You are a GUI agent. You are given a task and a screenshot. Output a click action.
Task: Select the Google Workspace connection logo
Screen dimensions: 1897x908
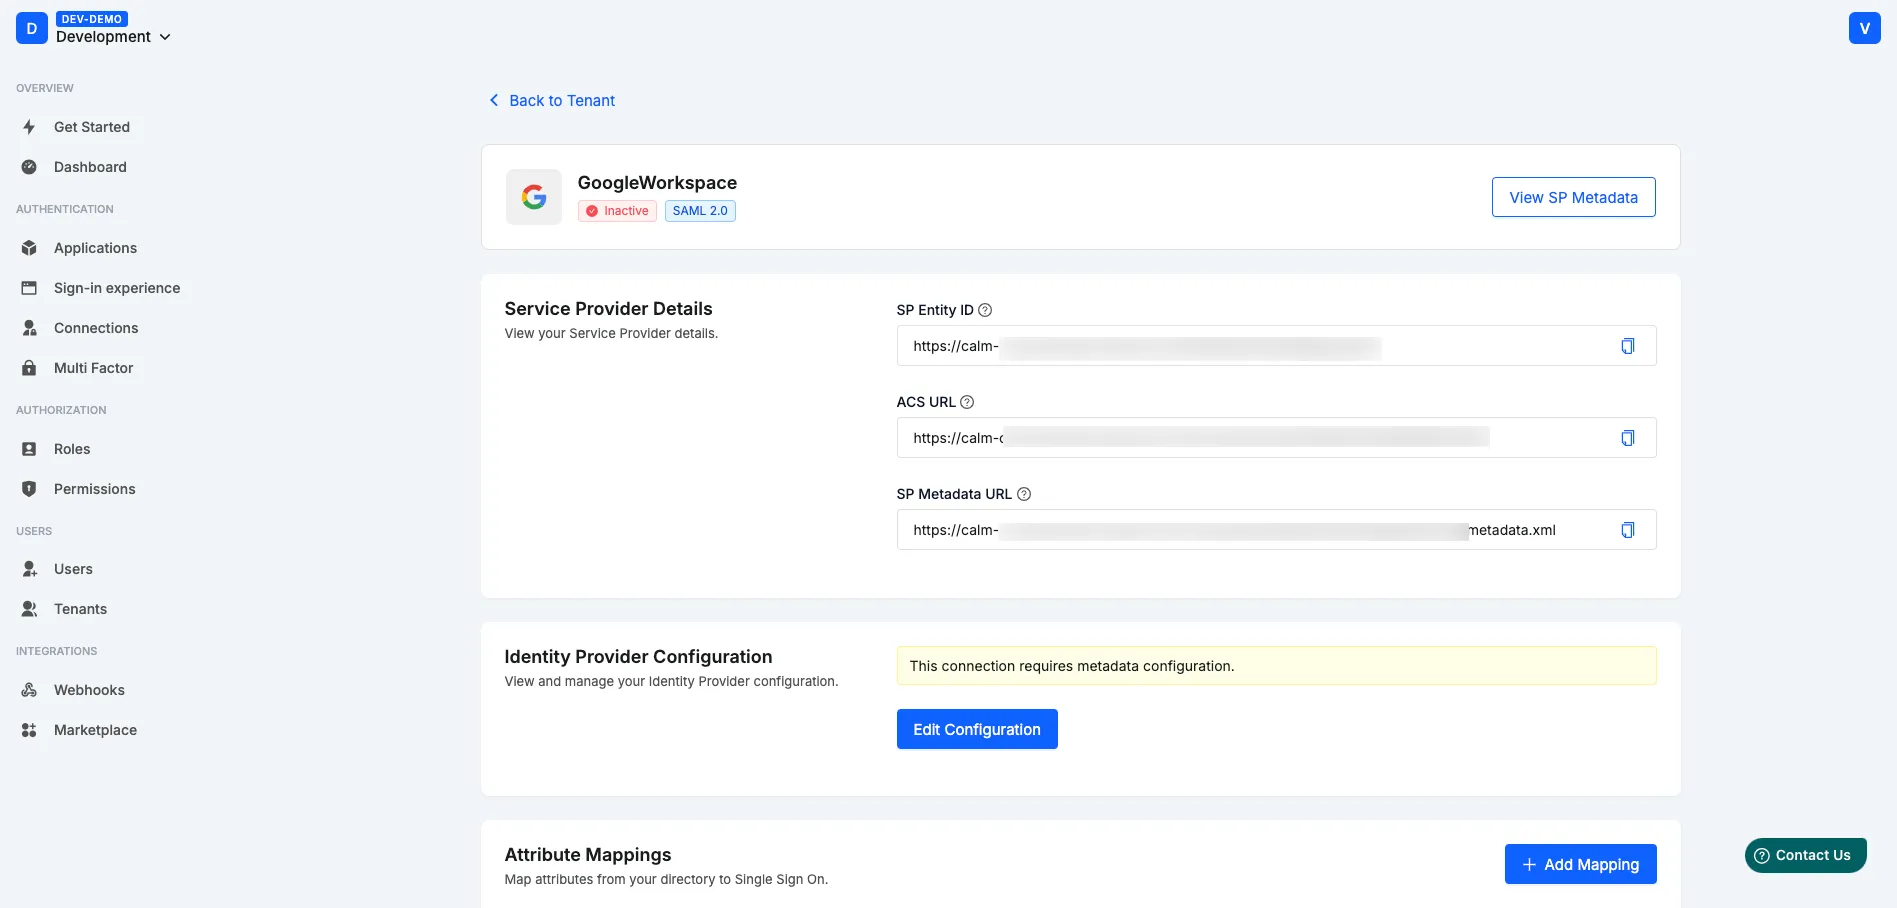click(533, 196)
